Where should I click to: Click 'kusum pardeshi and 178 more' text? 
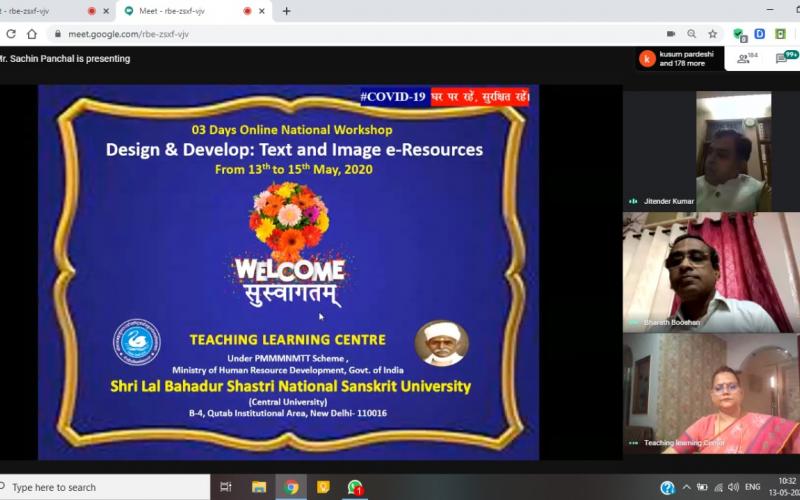pyautogui.click(x=686, y=59)
